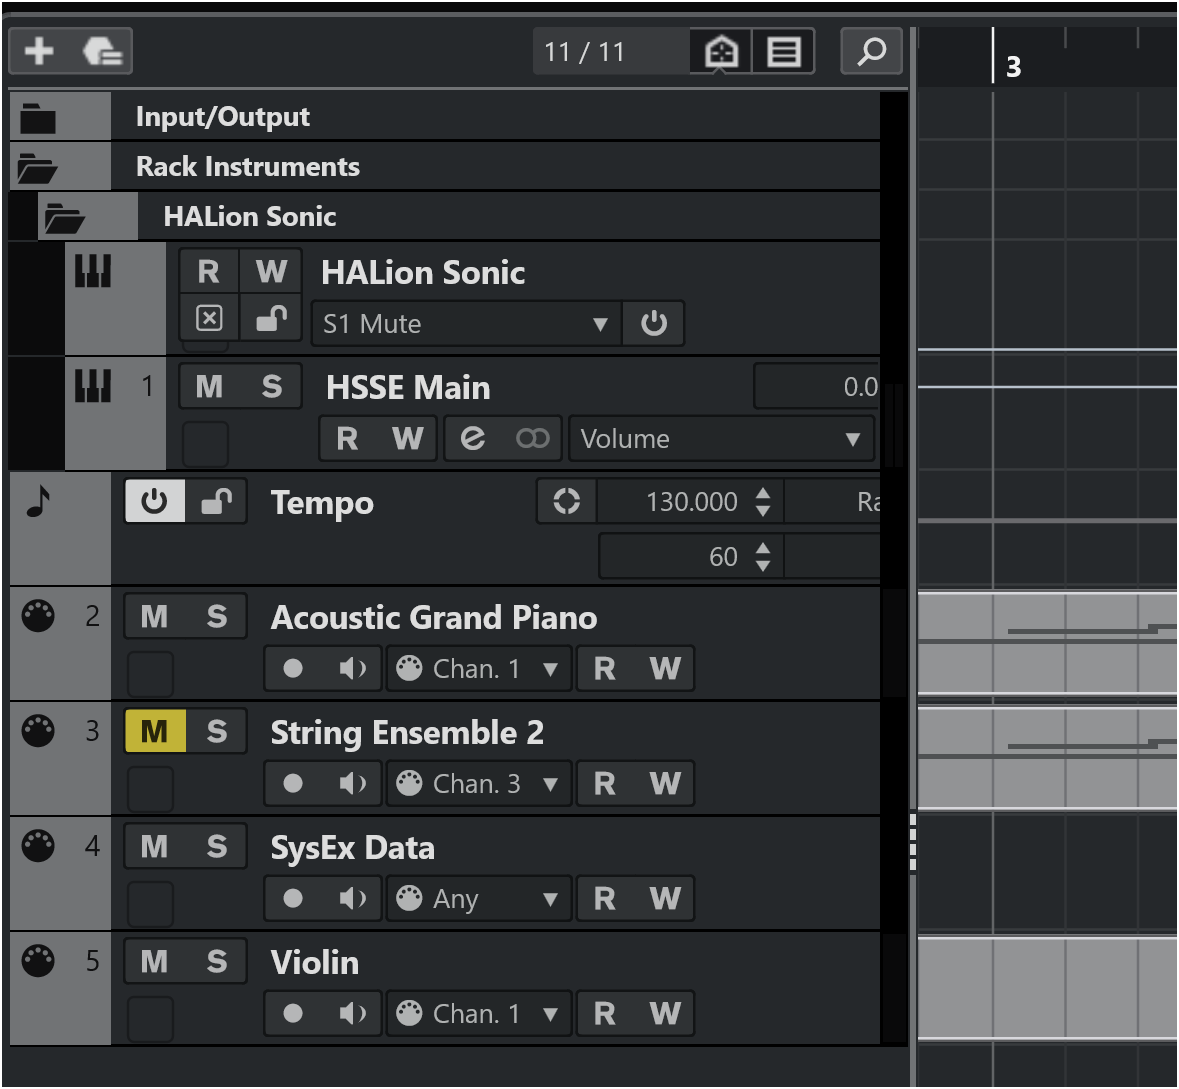Increase tempo value with up stepper
The image size is (1179, 1089).
(763, 493)
